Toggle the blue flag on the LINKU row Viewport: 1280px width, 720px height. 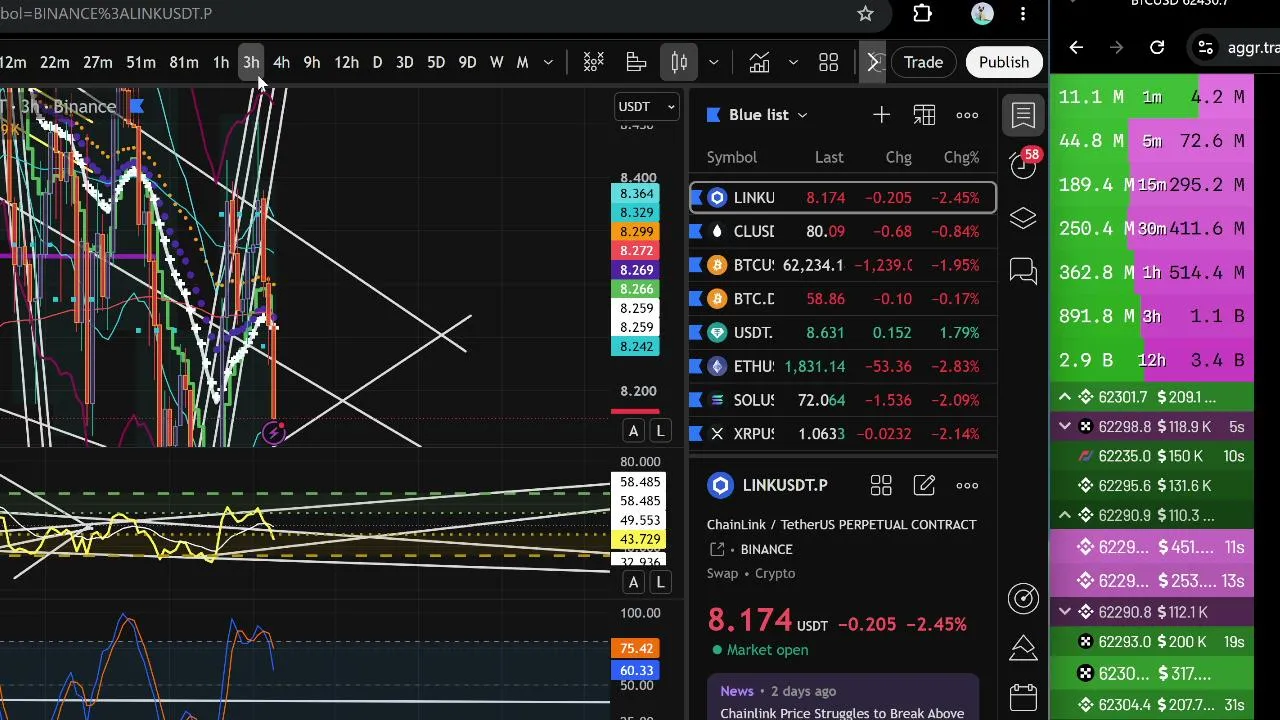point(697,198)
